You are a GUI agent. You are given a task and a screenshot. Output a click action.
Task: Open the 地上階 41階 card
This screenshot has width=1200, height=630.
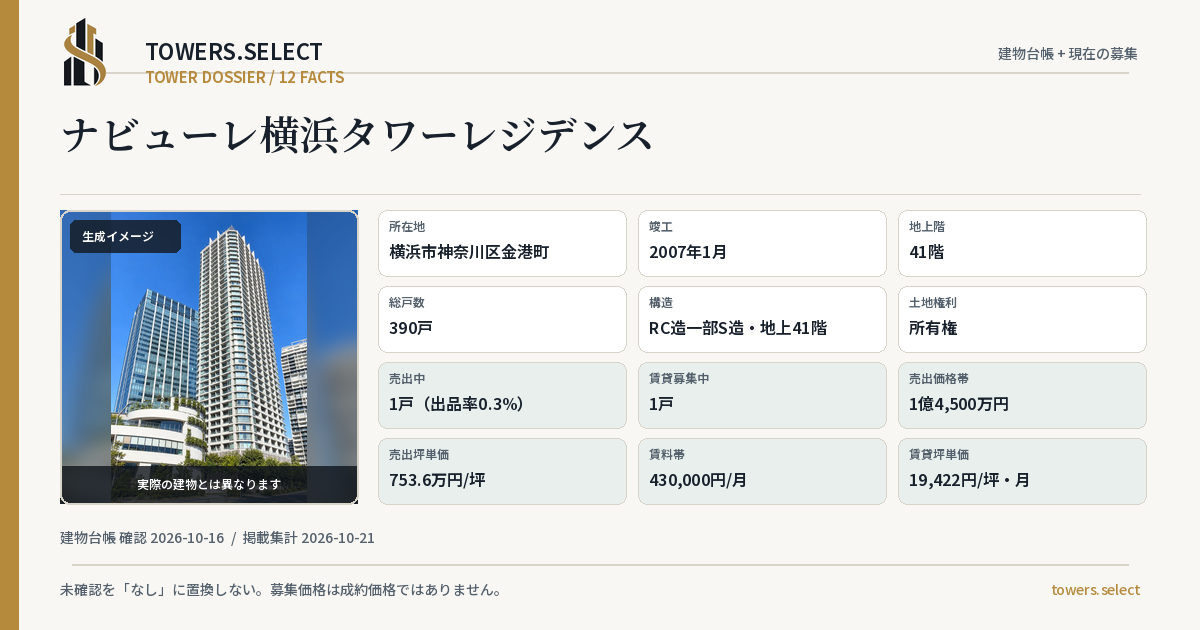(1022, 243)
